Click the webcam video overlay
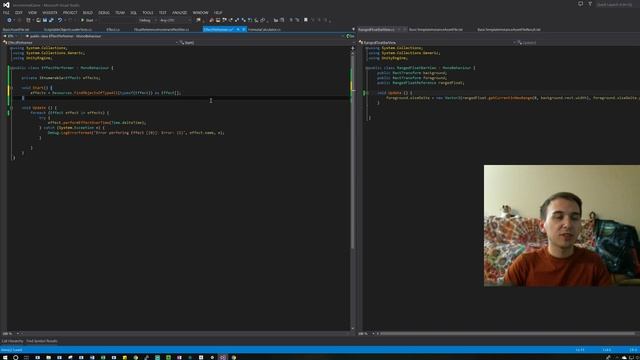This screenshot has height=360, width=640. [562, 226]
